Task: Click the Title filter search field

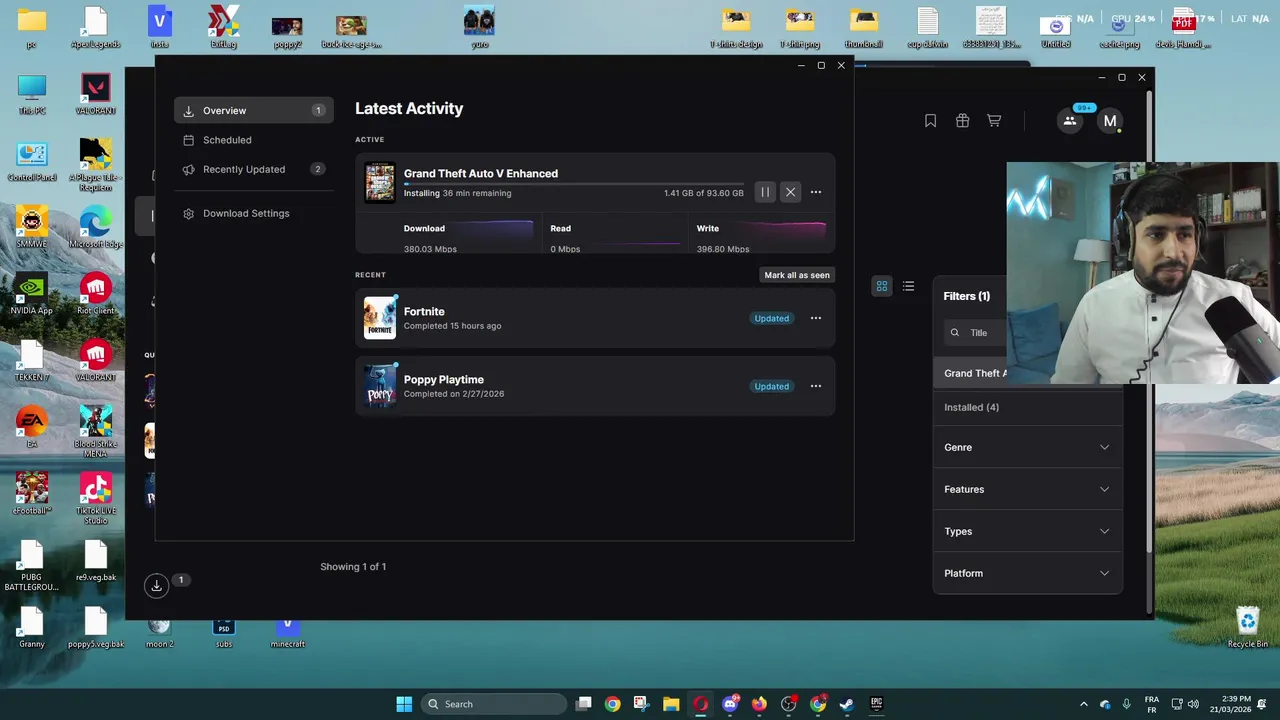Action: pos(976,333)
